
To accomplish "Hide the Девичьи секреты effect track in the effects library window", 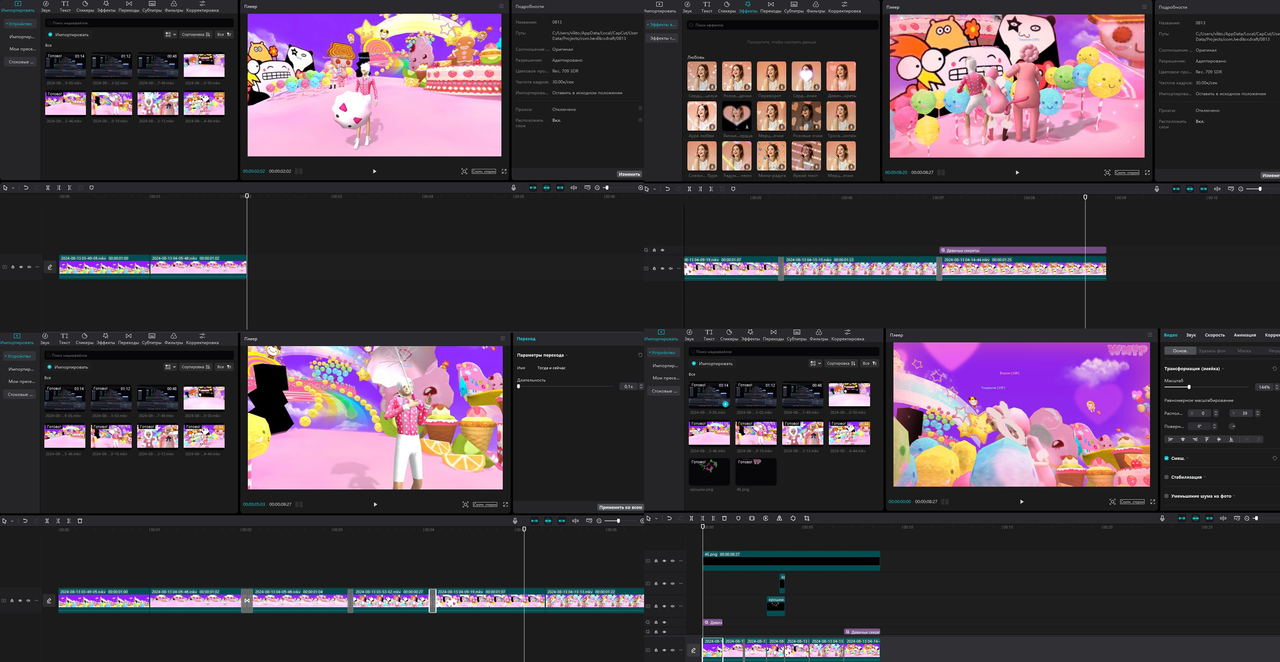I will (662, 250).
